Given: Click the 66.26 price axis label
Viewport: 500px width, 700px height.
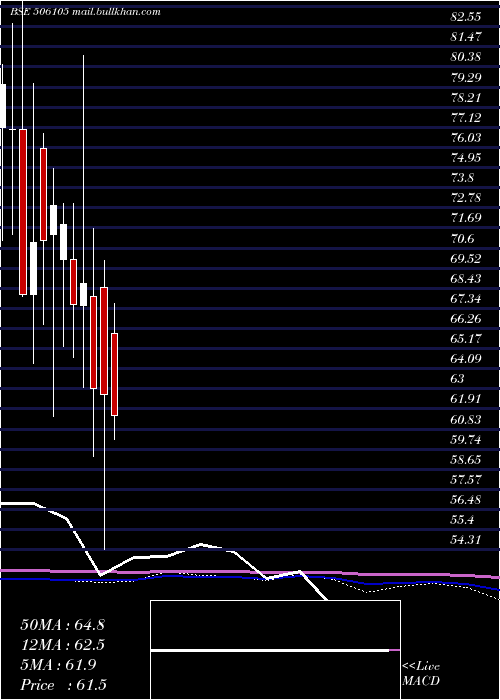Looking at the screenshot, I should coord(466,319).
